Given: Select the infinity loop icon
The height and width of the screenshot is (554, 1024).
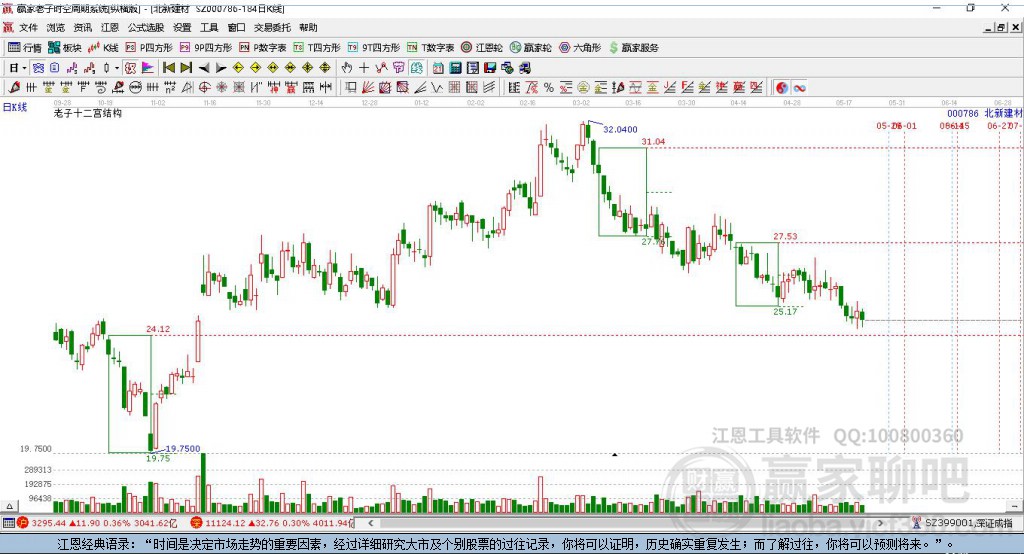Looking at the screenshot, I should coord(799,88).
